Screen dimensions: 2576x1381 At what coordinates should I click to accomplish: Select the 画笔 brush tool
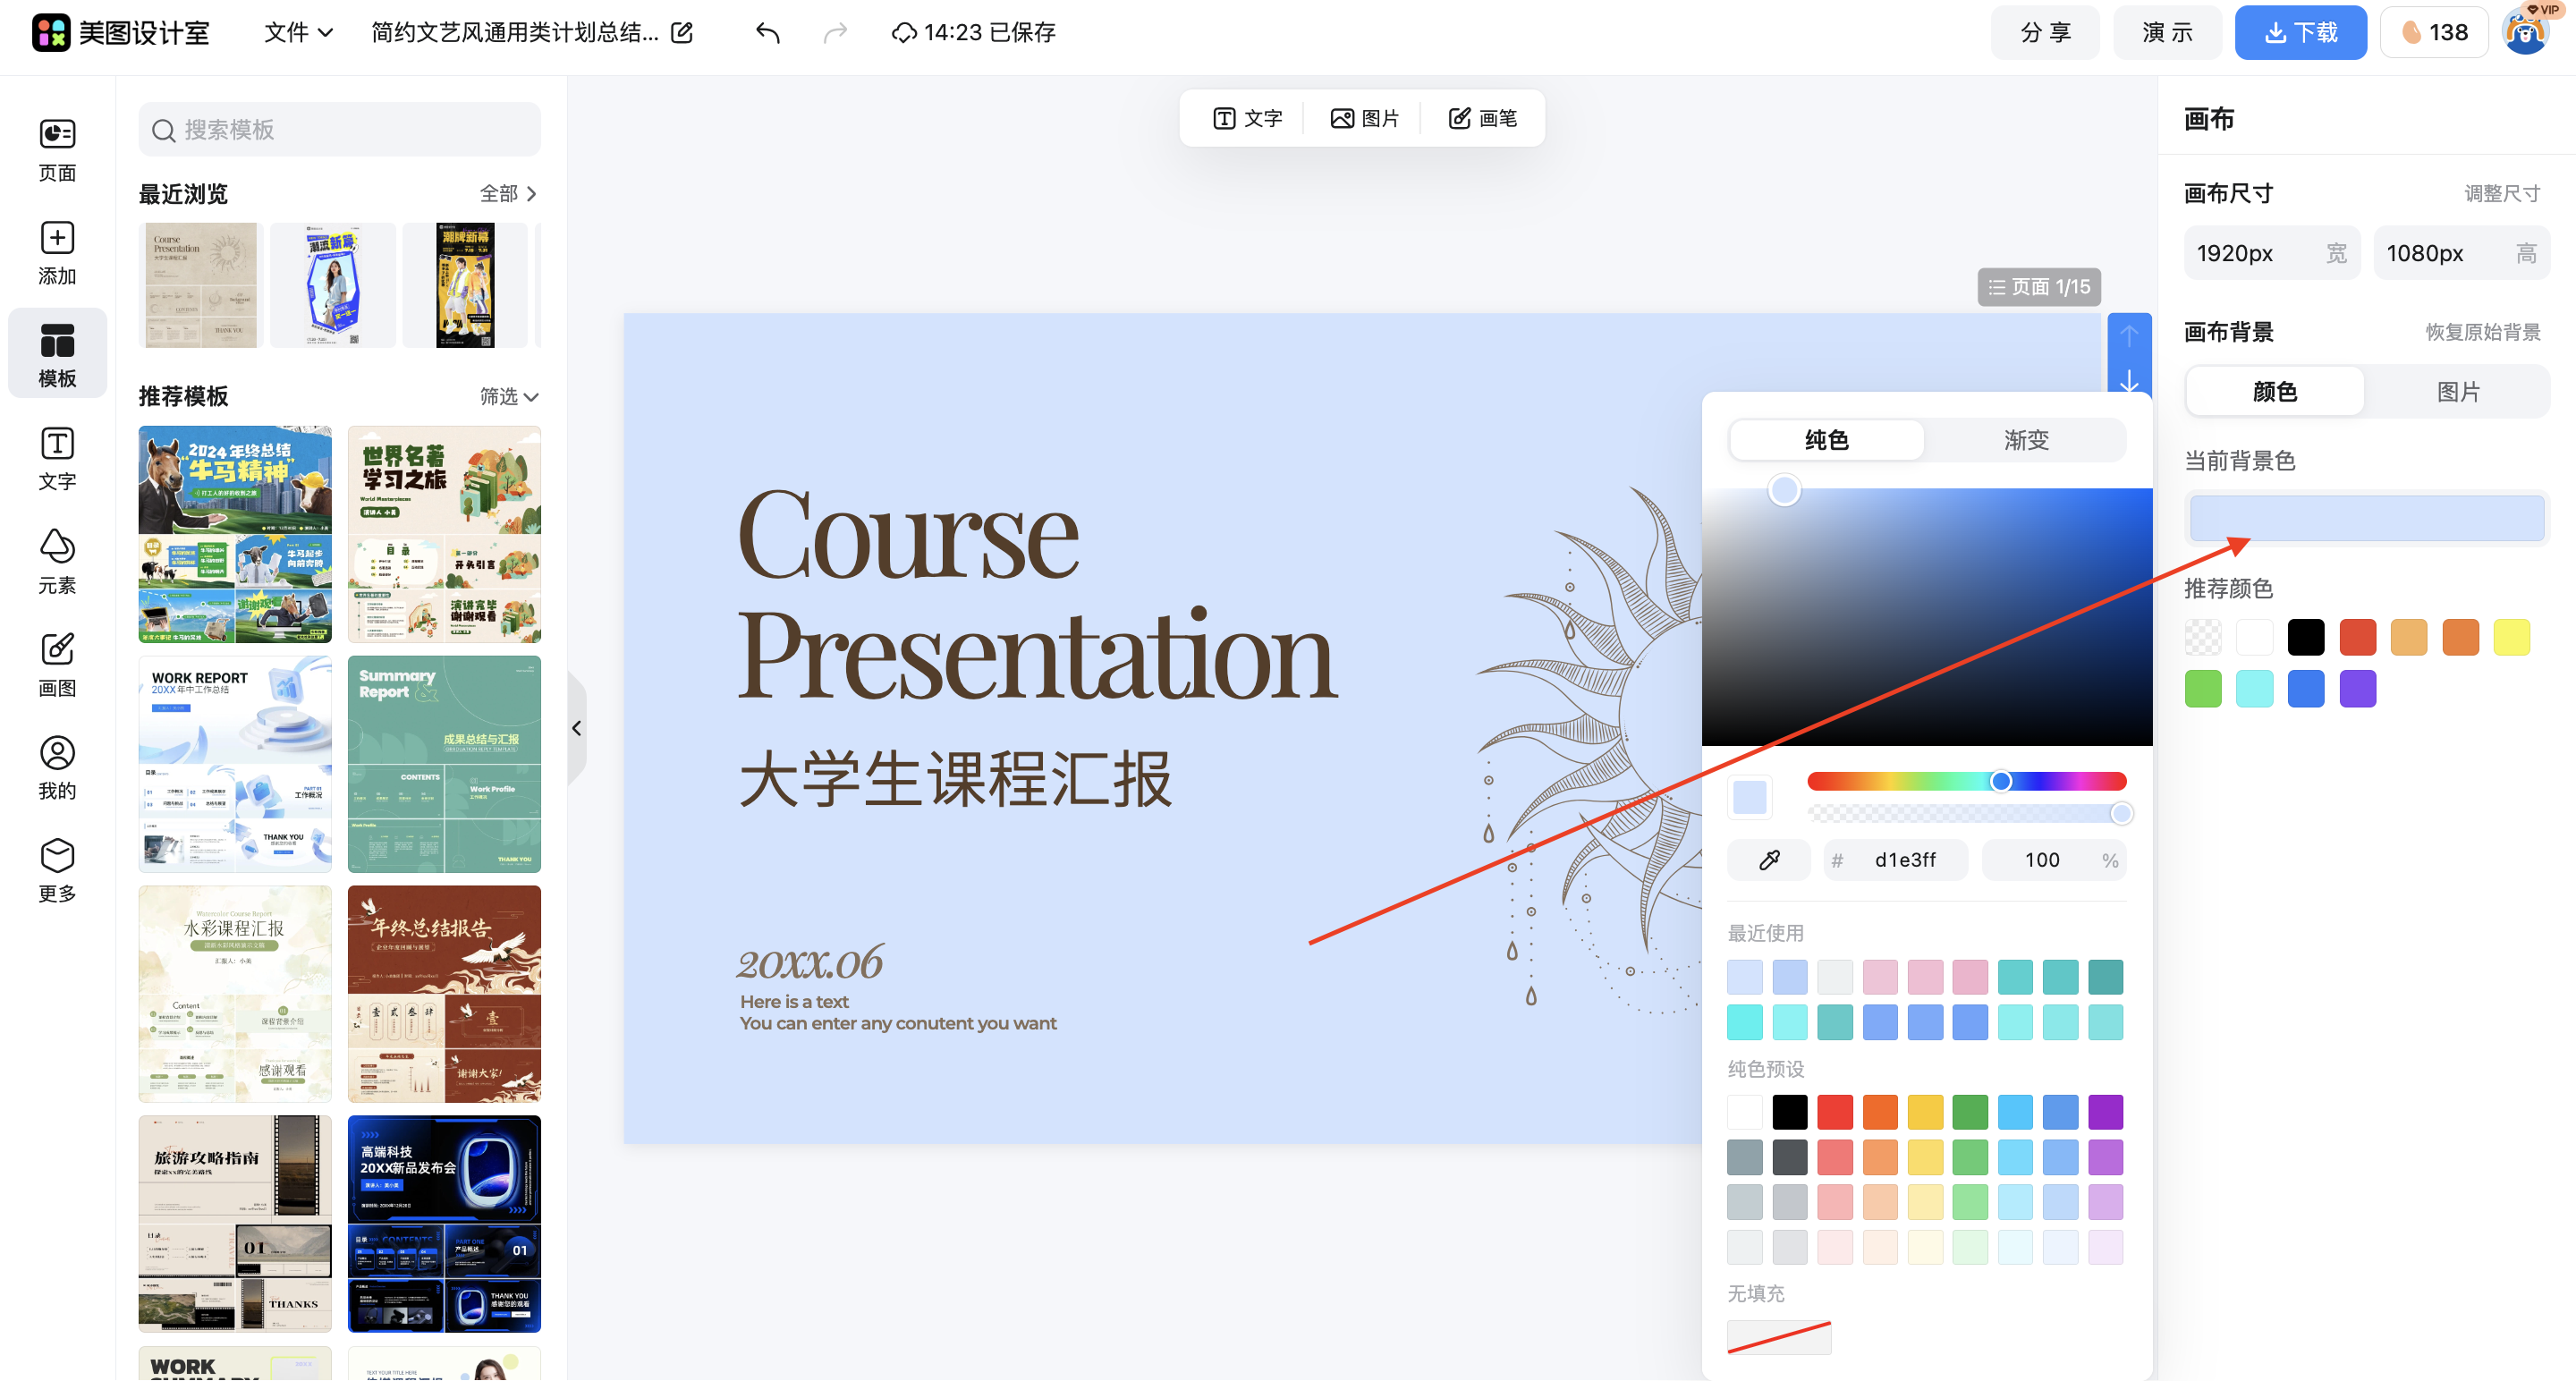click(x=1482, y=118)
